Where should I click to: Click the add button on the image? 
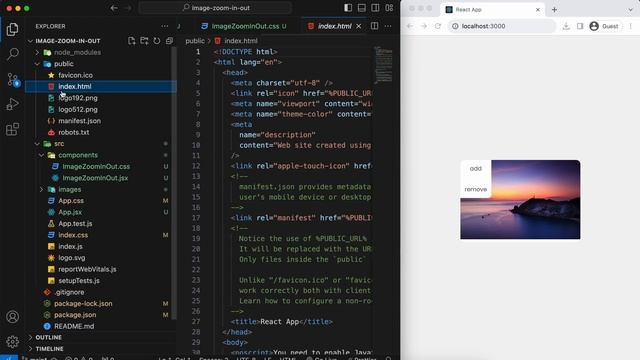coord(476,168)
